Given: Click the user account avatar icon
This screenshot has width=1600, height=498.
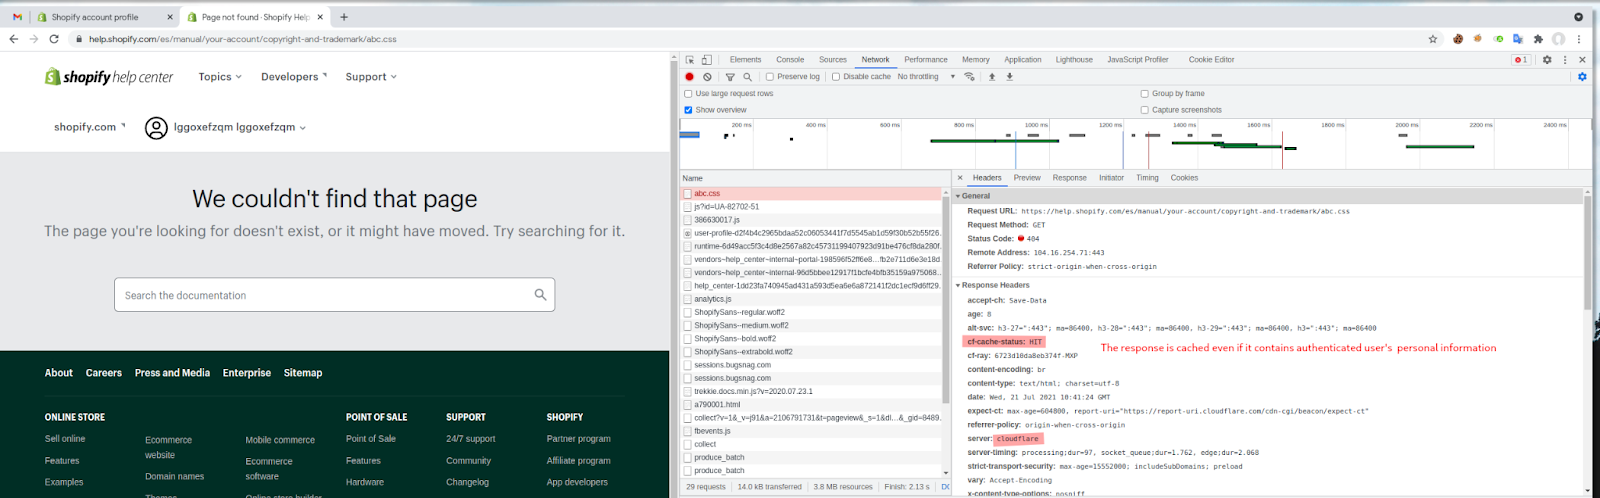Looking at the screenshot, I should point(156,128).
